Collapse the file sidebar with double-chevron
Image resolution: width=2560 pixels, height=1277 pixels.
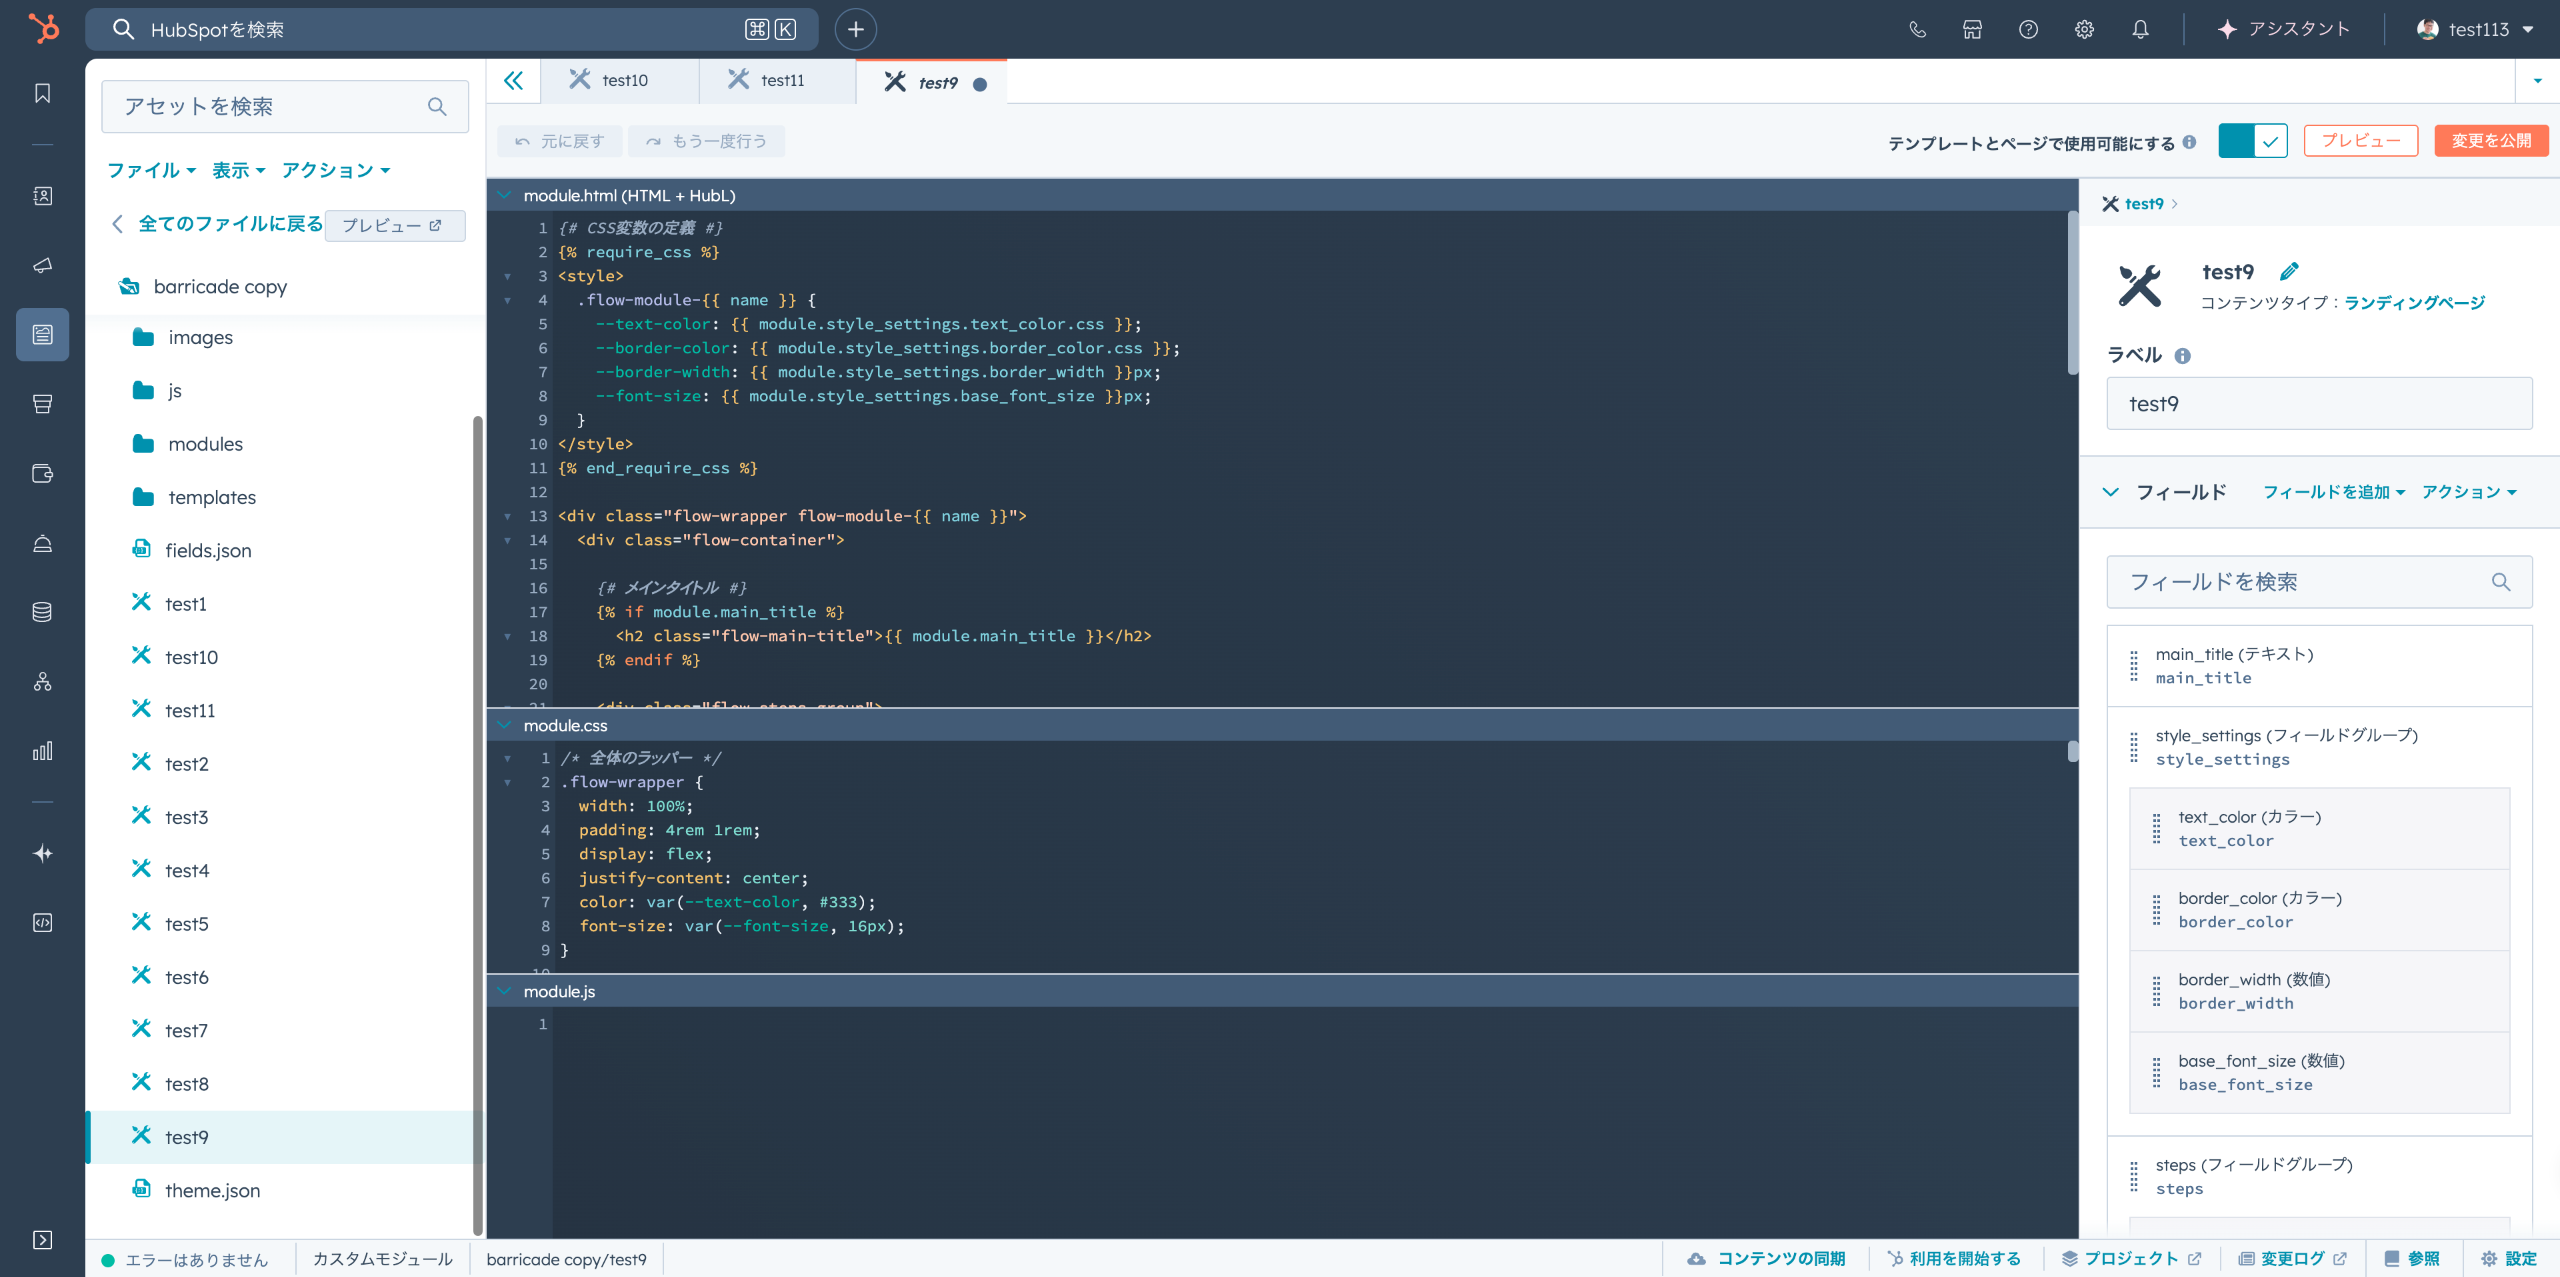coord(513,81)
